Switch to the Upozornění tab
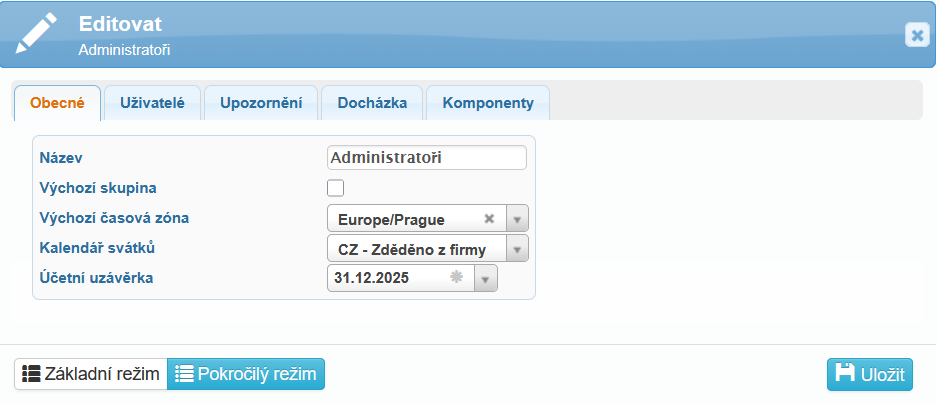 point(261,103)
